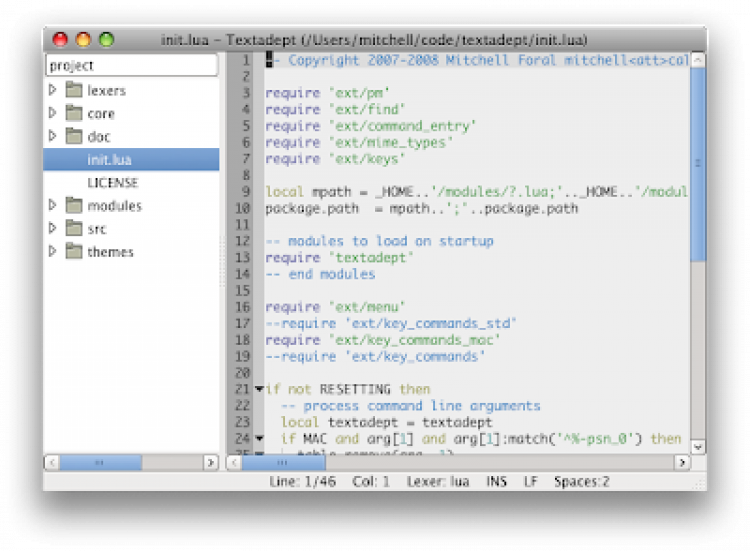The image size is (750, 551).
Task: Click line number 1 in margin
Action: point(246,60)
